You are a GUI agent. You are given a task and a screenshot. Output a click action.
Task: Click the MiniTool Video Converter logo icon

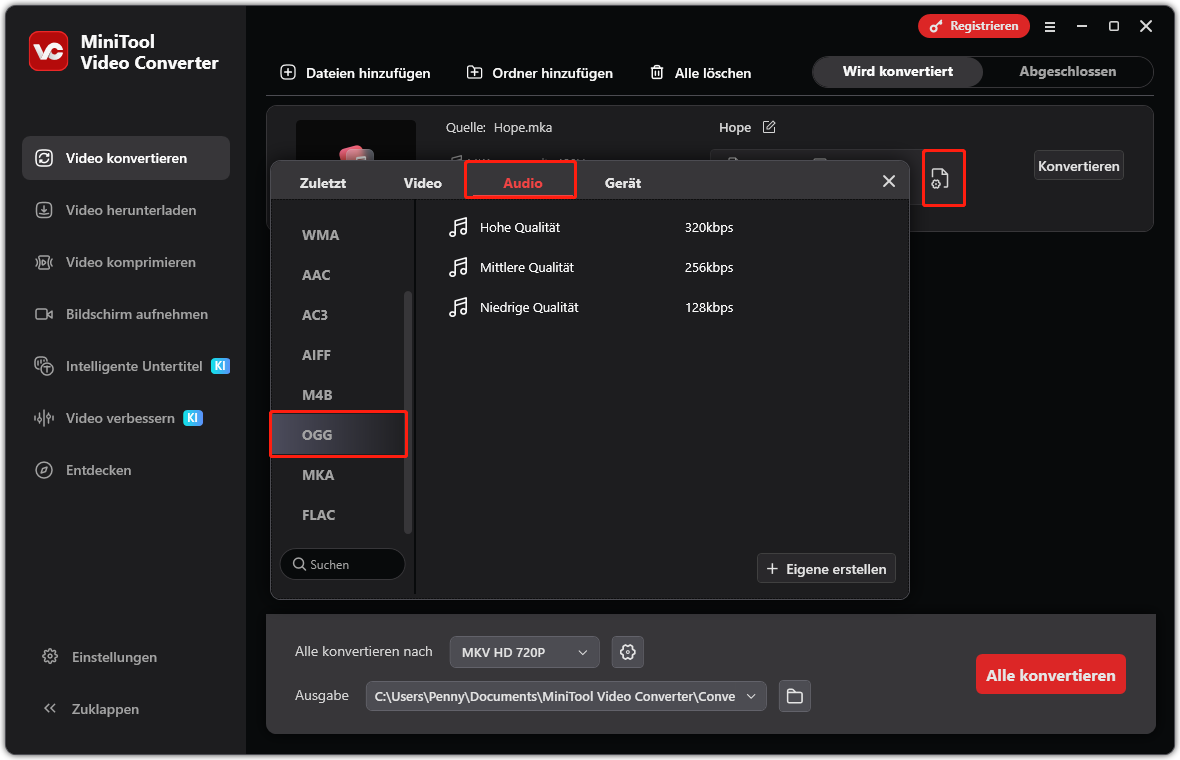tap(48, 51)
